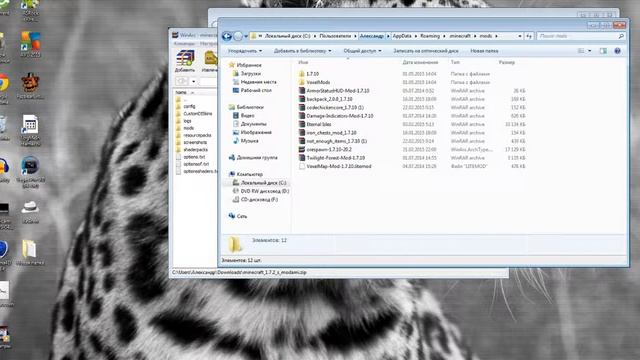Select the 1.7.10 folder icon
The height and width of the screenshot is (360, 640).
[302, 74]
